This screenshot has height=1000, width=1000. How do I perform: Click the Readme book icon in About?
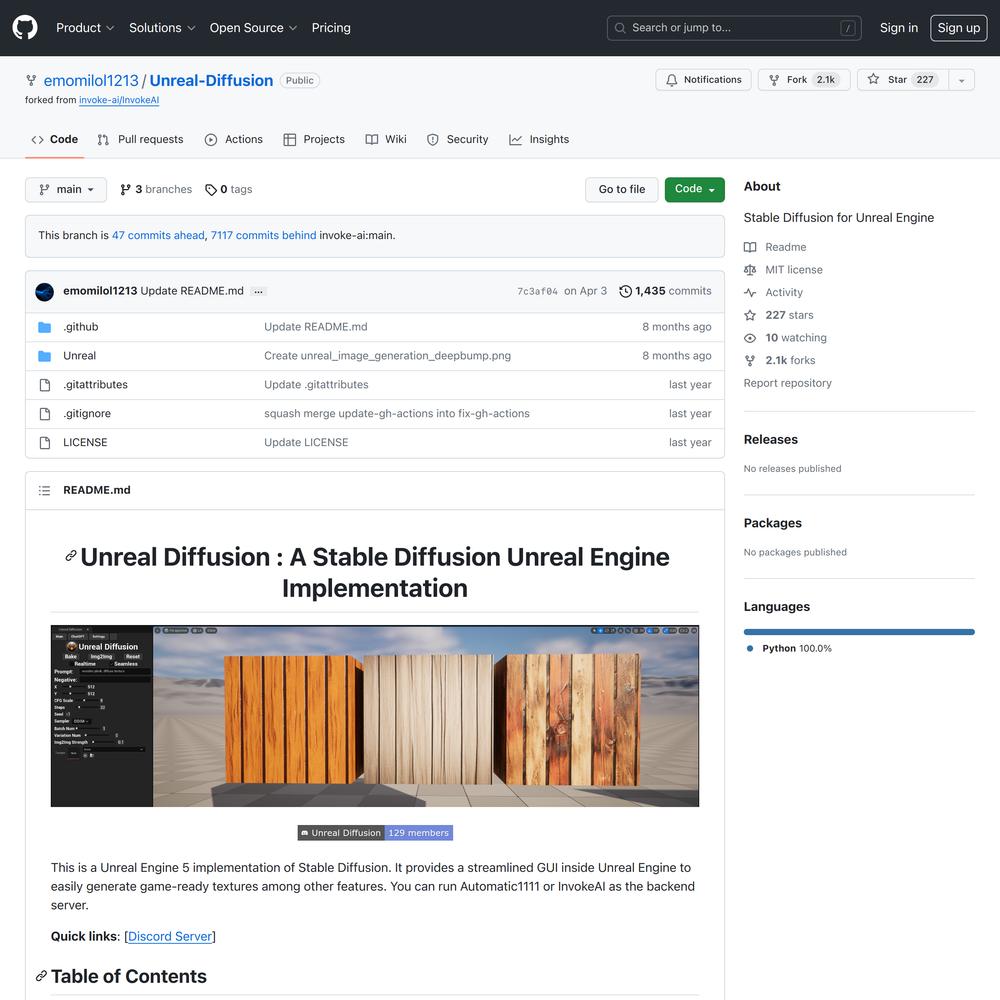[x=750, y=247]
